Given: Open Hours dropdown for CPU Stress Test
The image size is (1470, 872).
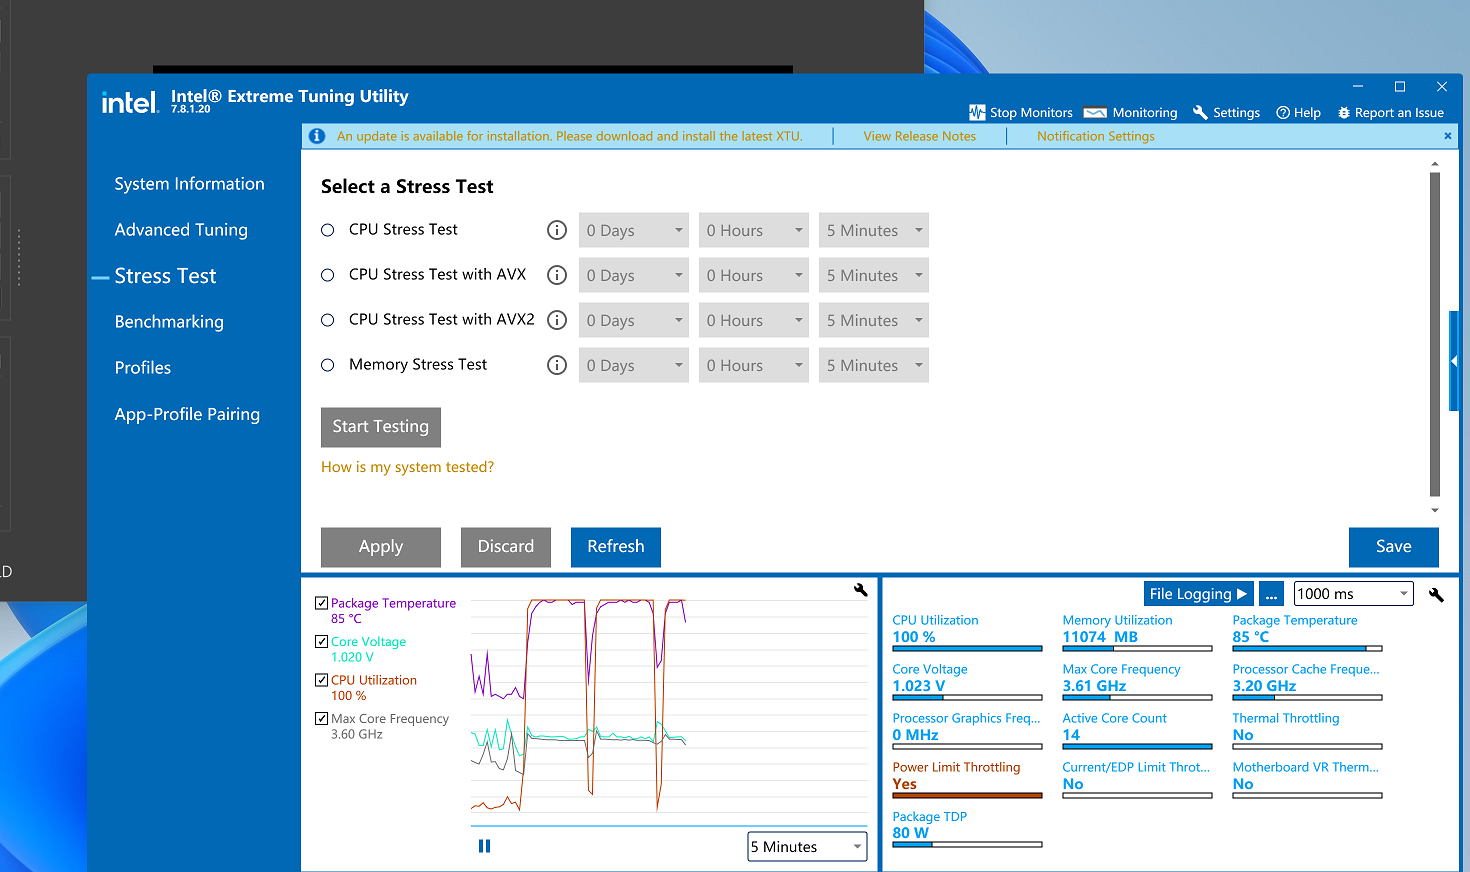Looking at the screenshot, I should (754, 230).
